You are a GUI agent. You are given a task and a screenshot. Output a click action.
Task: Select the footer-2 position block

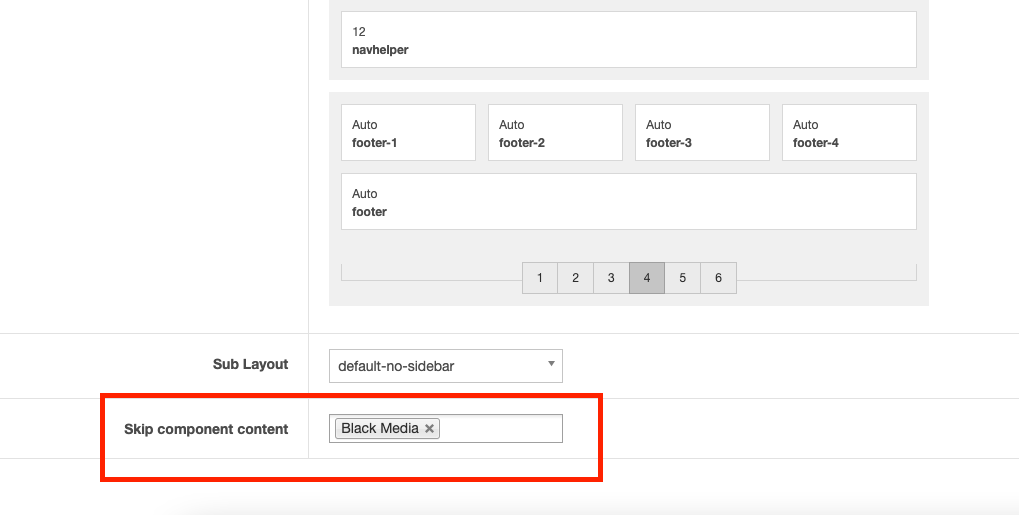coord(555,133)
